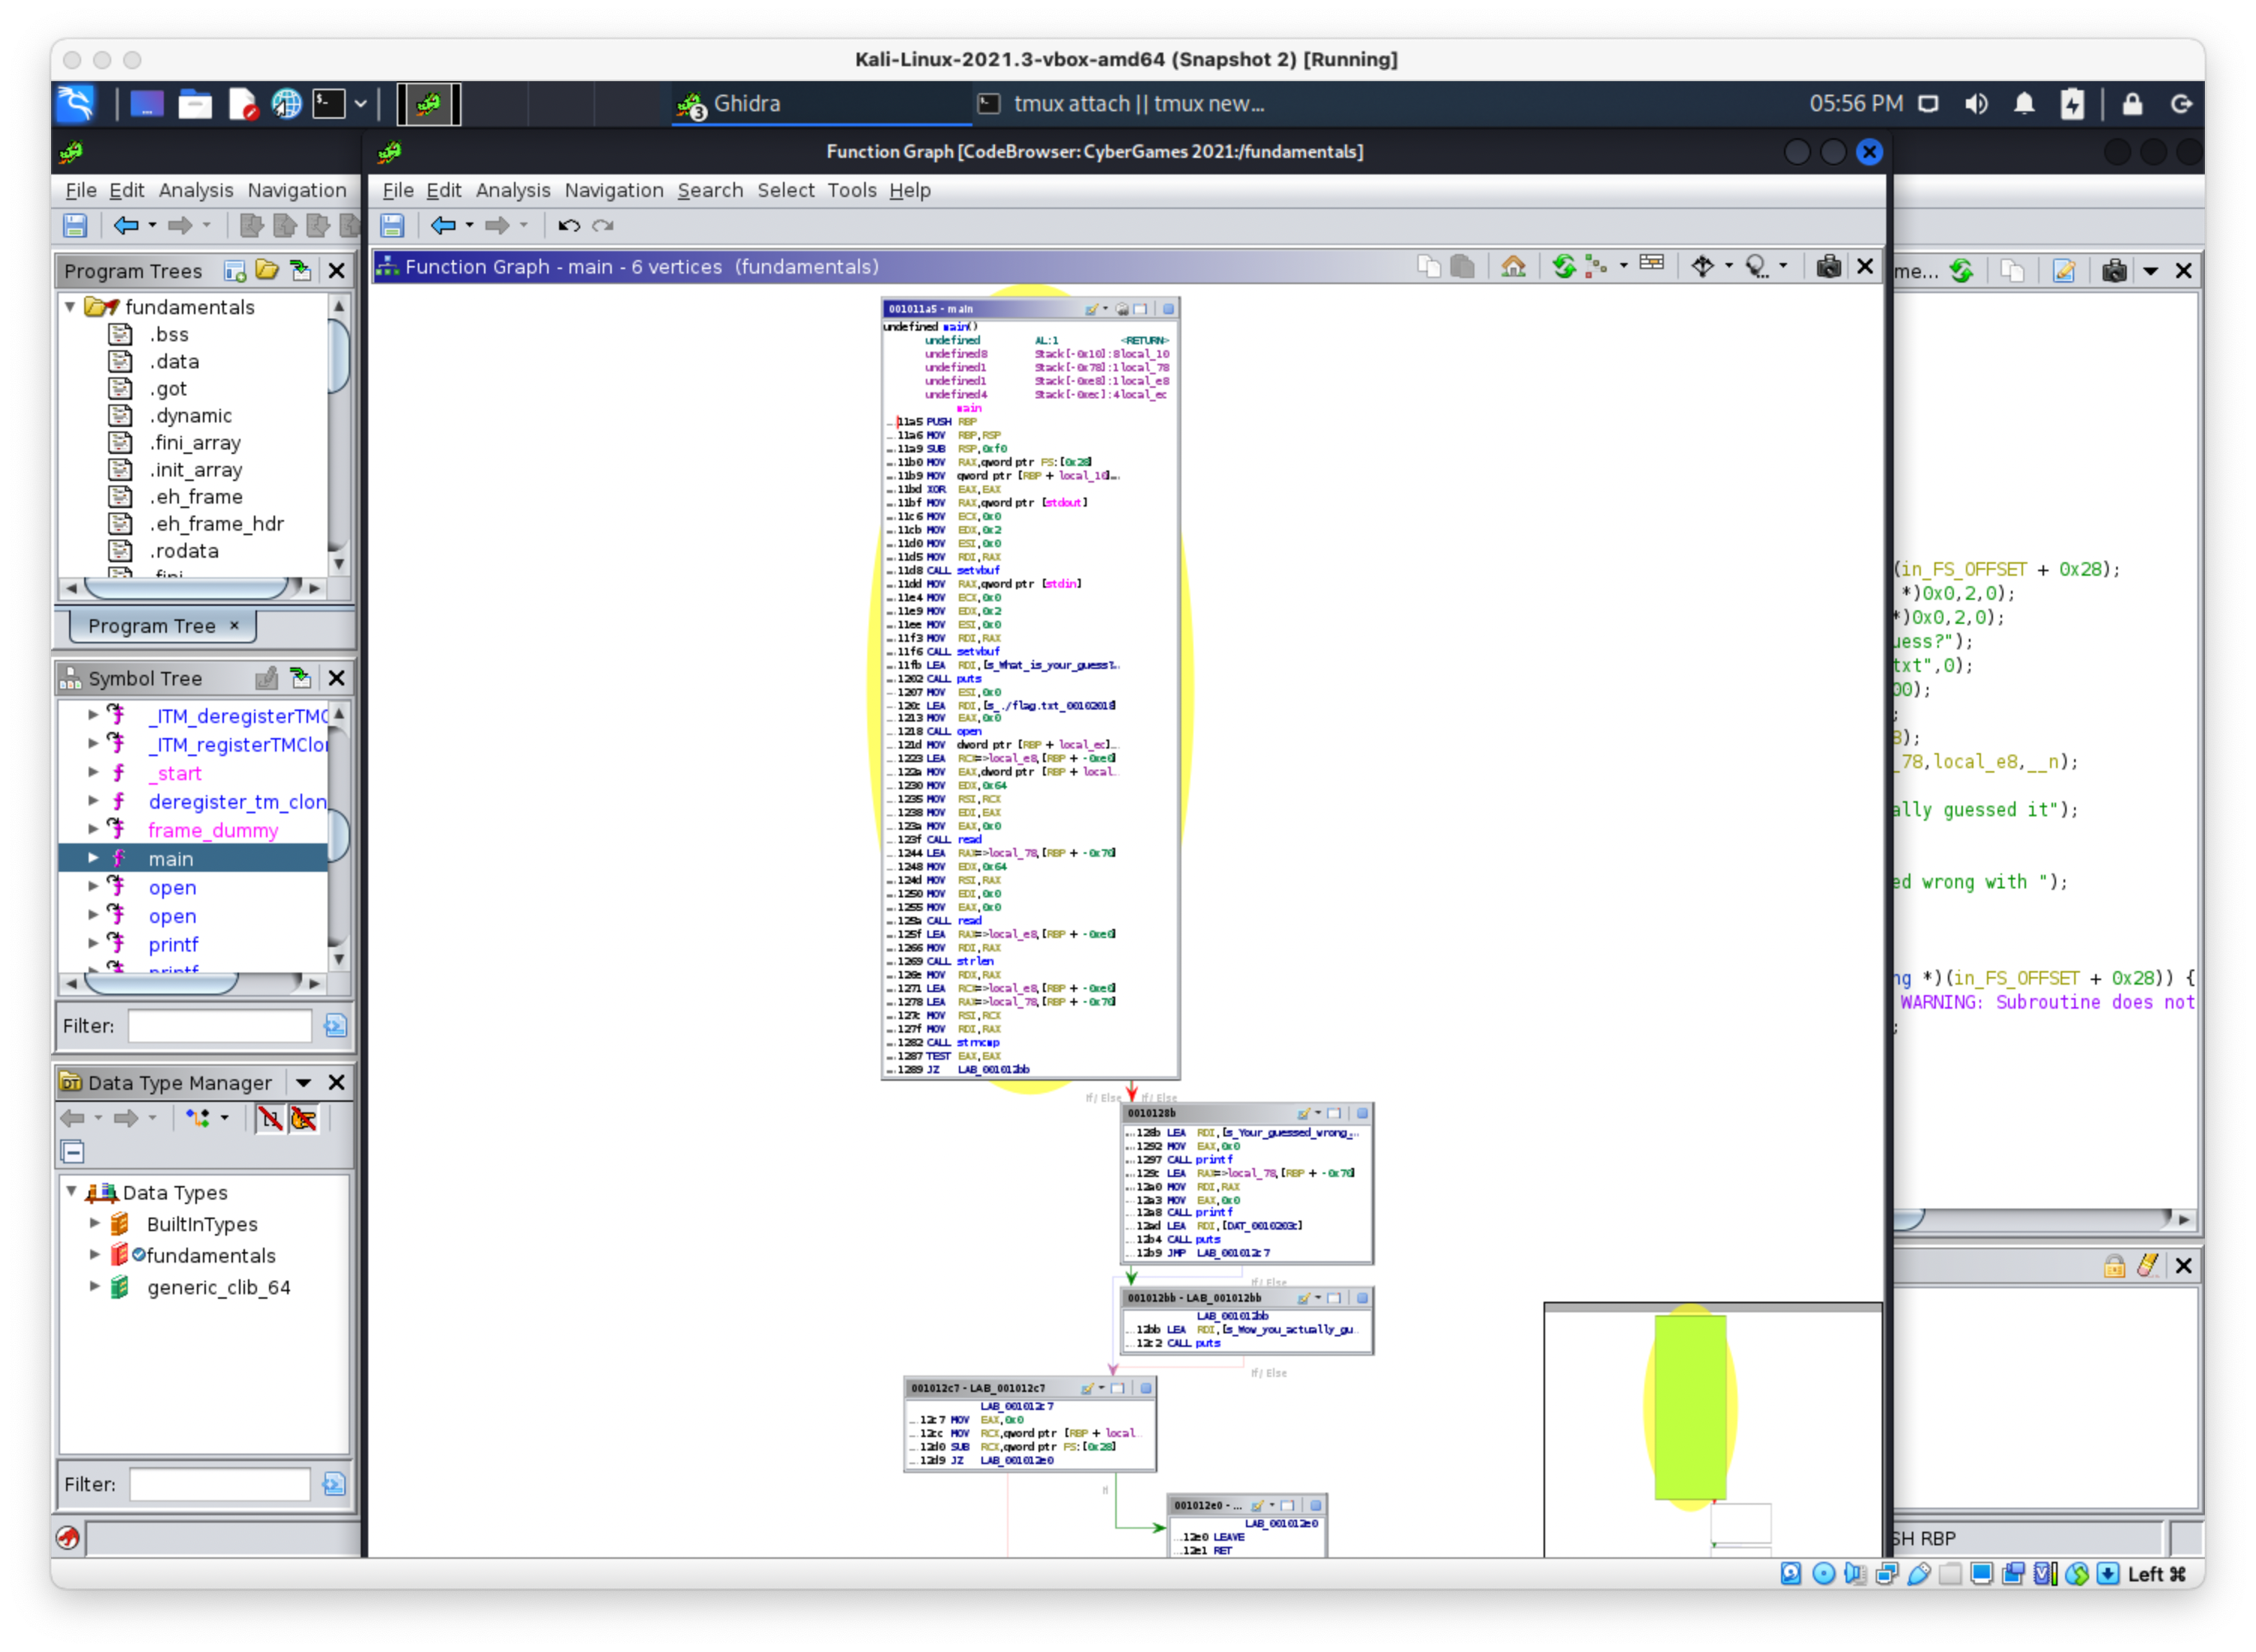
Task: Expand the main node in Symbol Tree
Action: (93, 859)
